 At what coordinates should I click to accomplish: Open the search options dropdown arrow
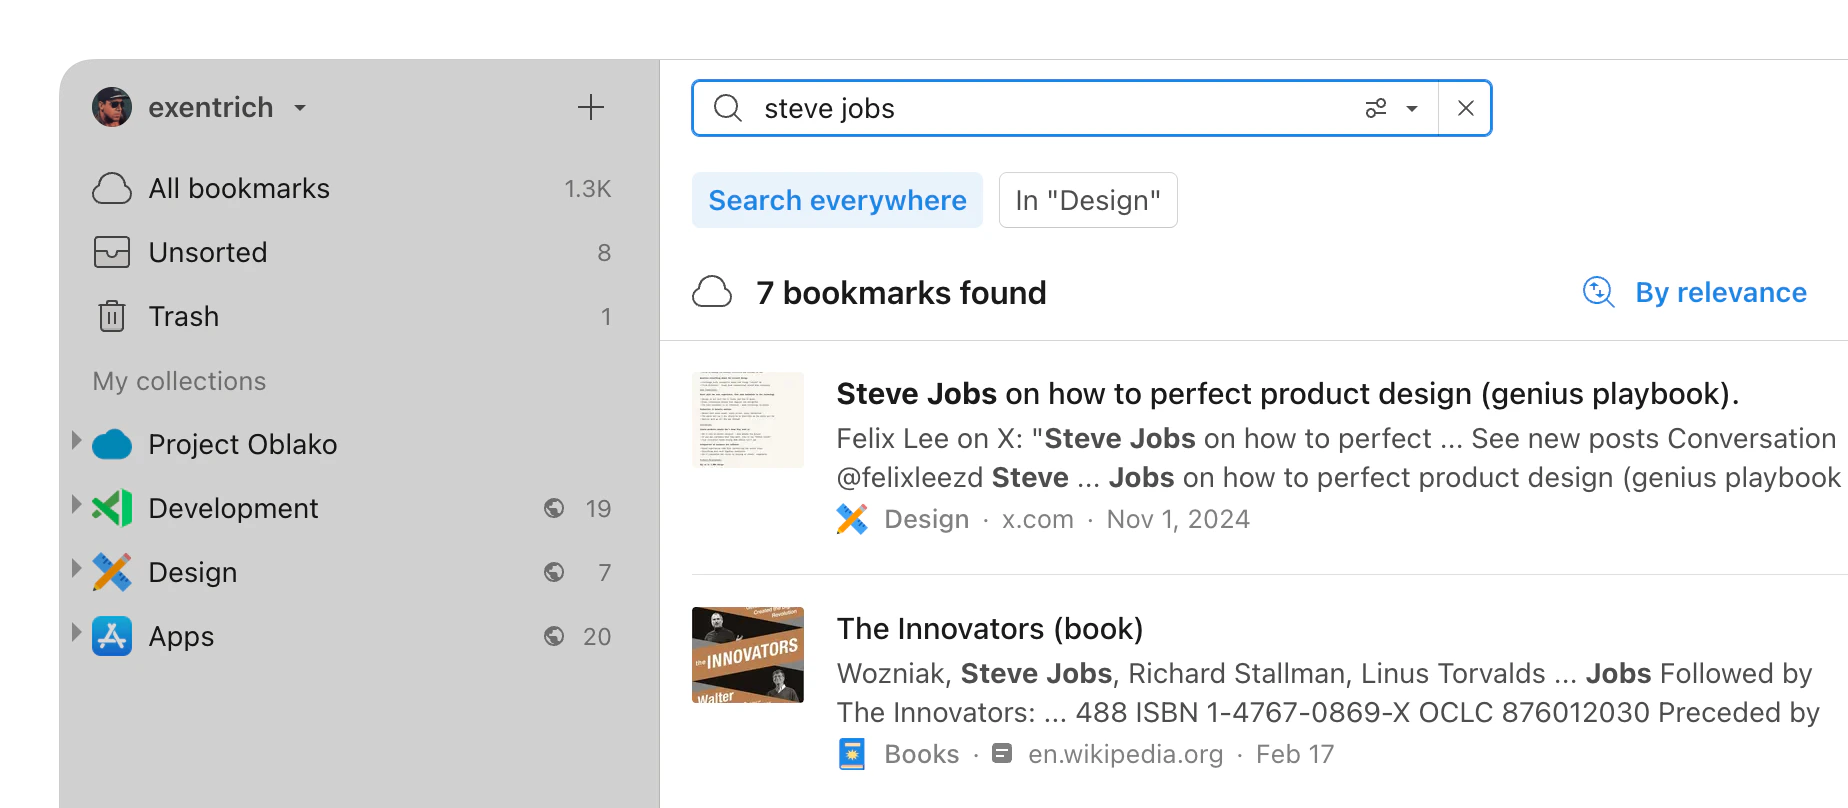point(1412,108)
